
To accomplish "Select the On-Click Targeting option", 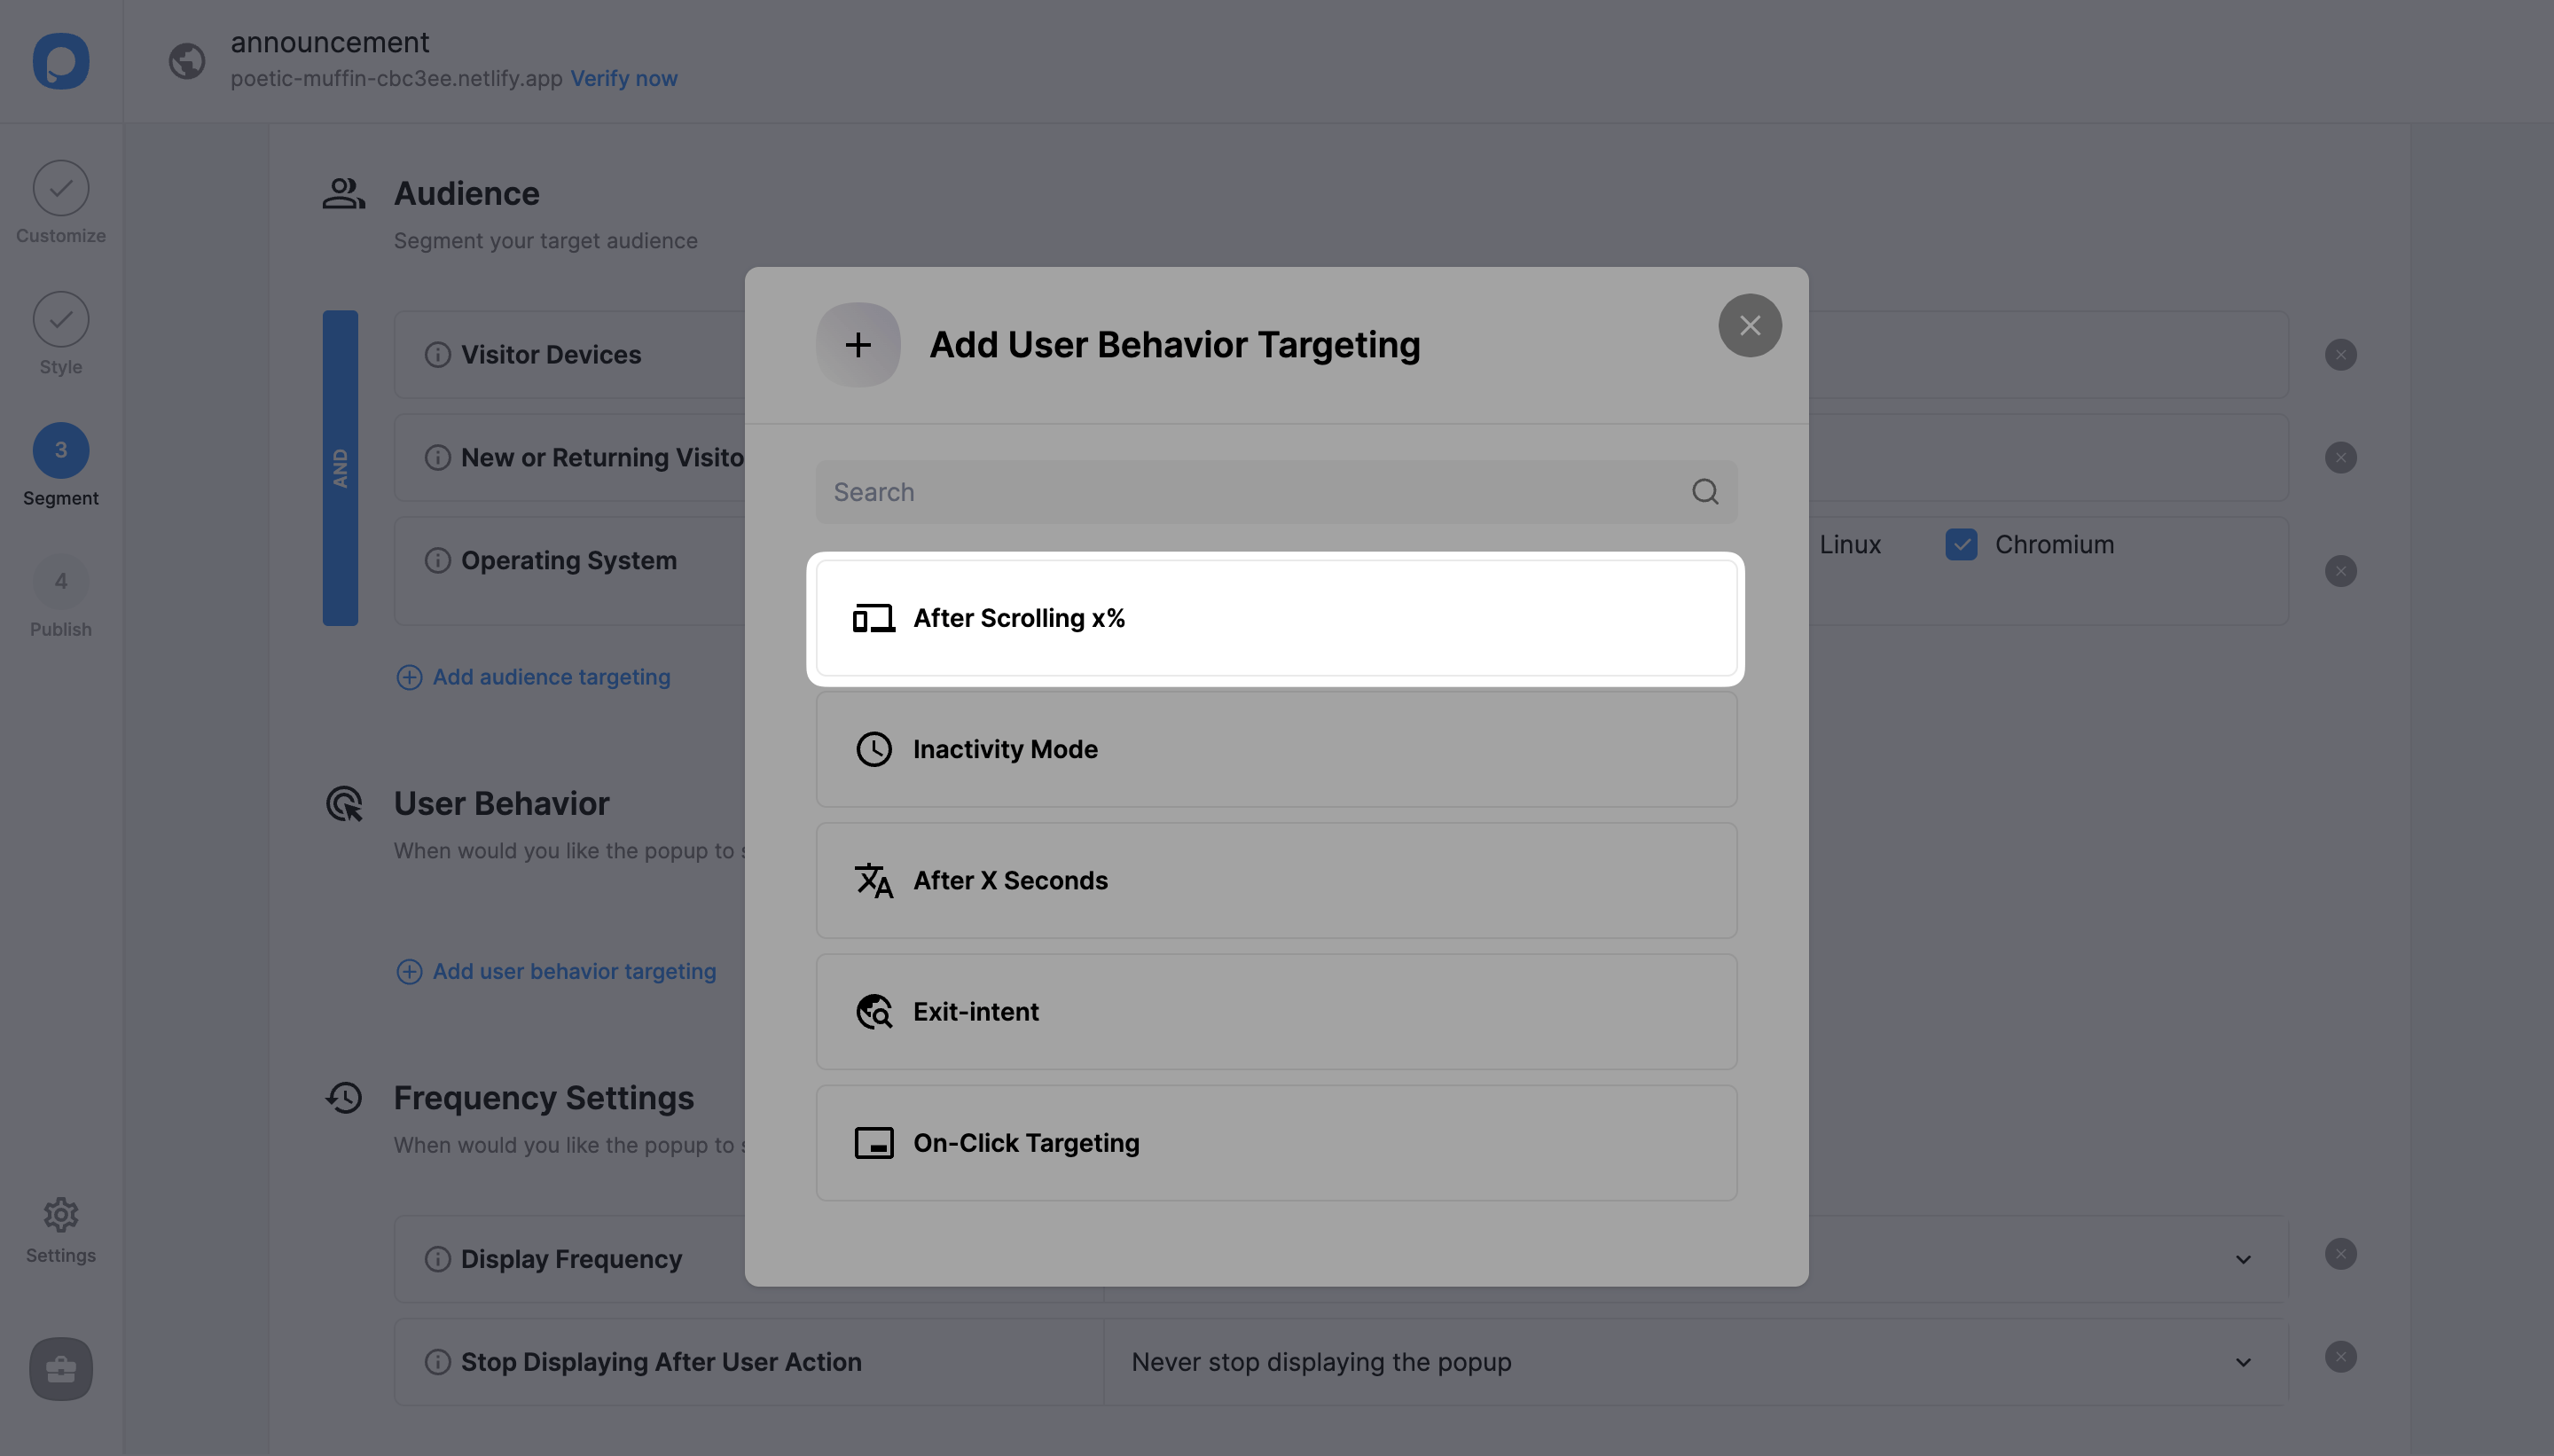I will [x=1275, y=1142].
